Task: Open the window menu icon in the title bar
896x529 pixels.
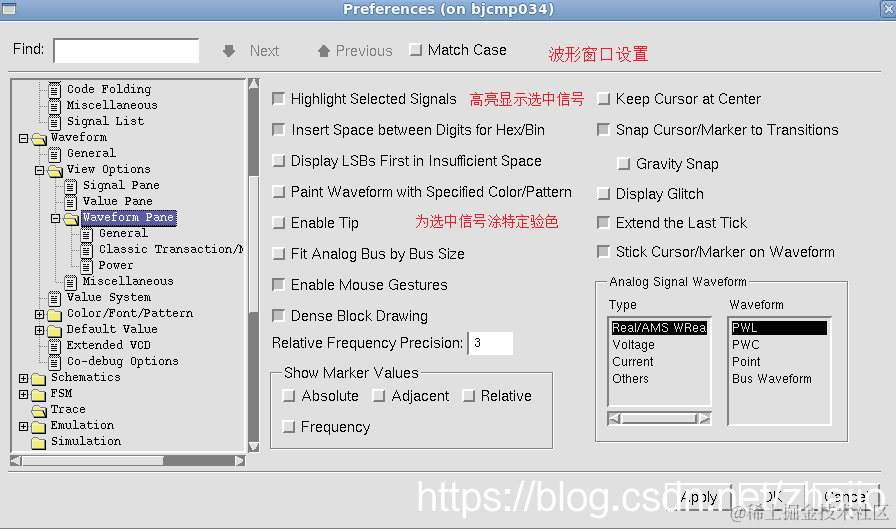Action: click(9, 8)
